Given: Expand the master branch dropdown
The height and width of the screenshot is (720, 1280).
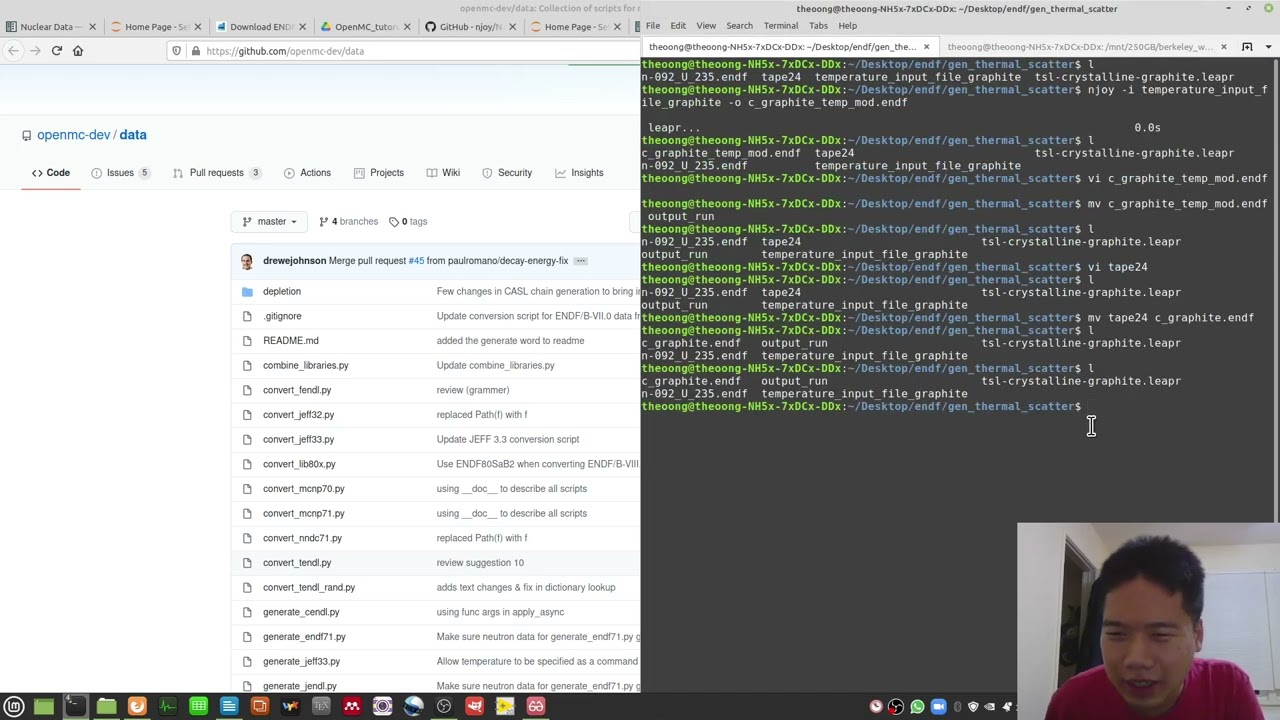Looking at the screenshot, I should tap(270, 221).
